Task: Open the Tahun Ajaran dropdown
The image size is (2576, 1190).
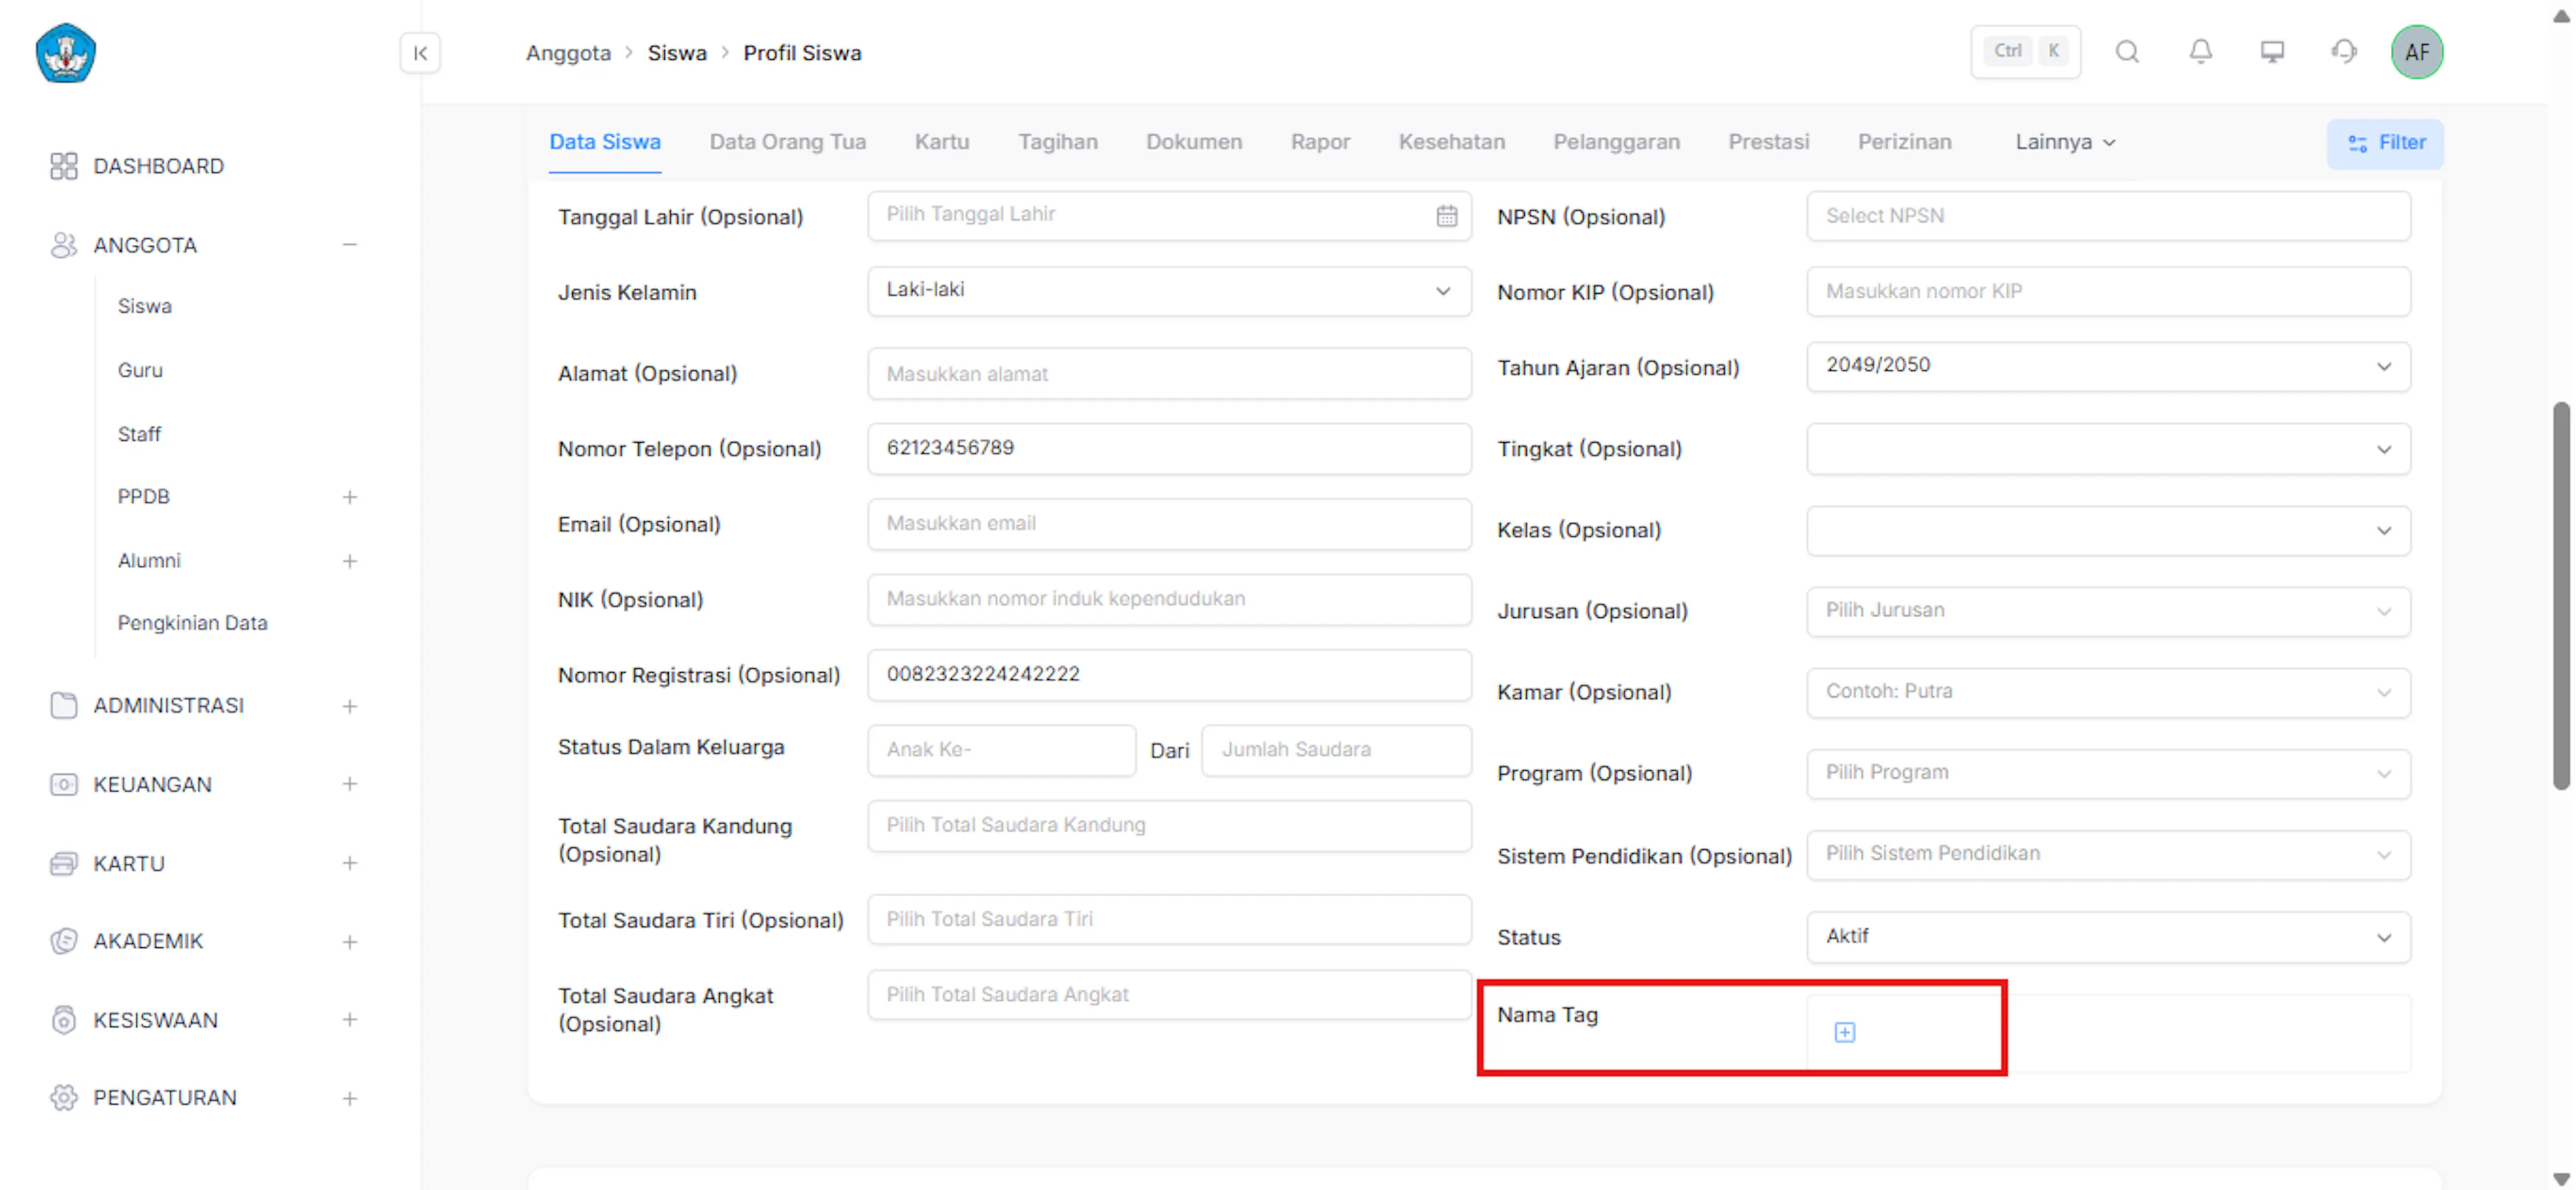Action: [2108, 366]
